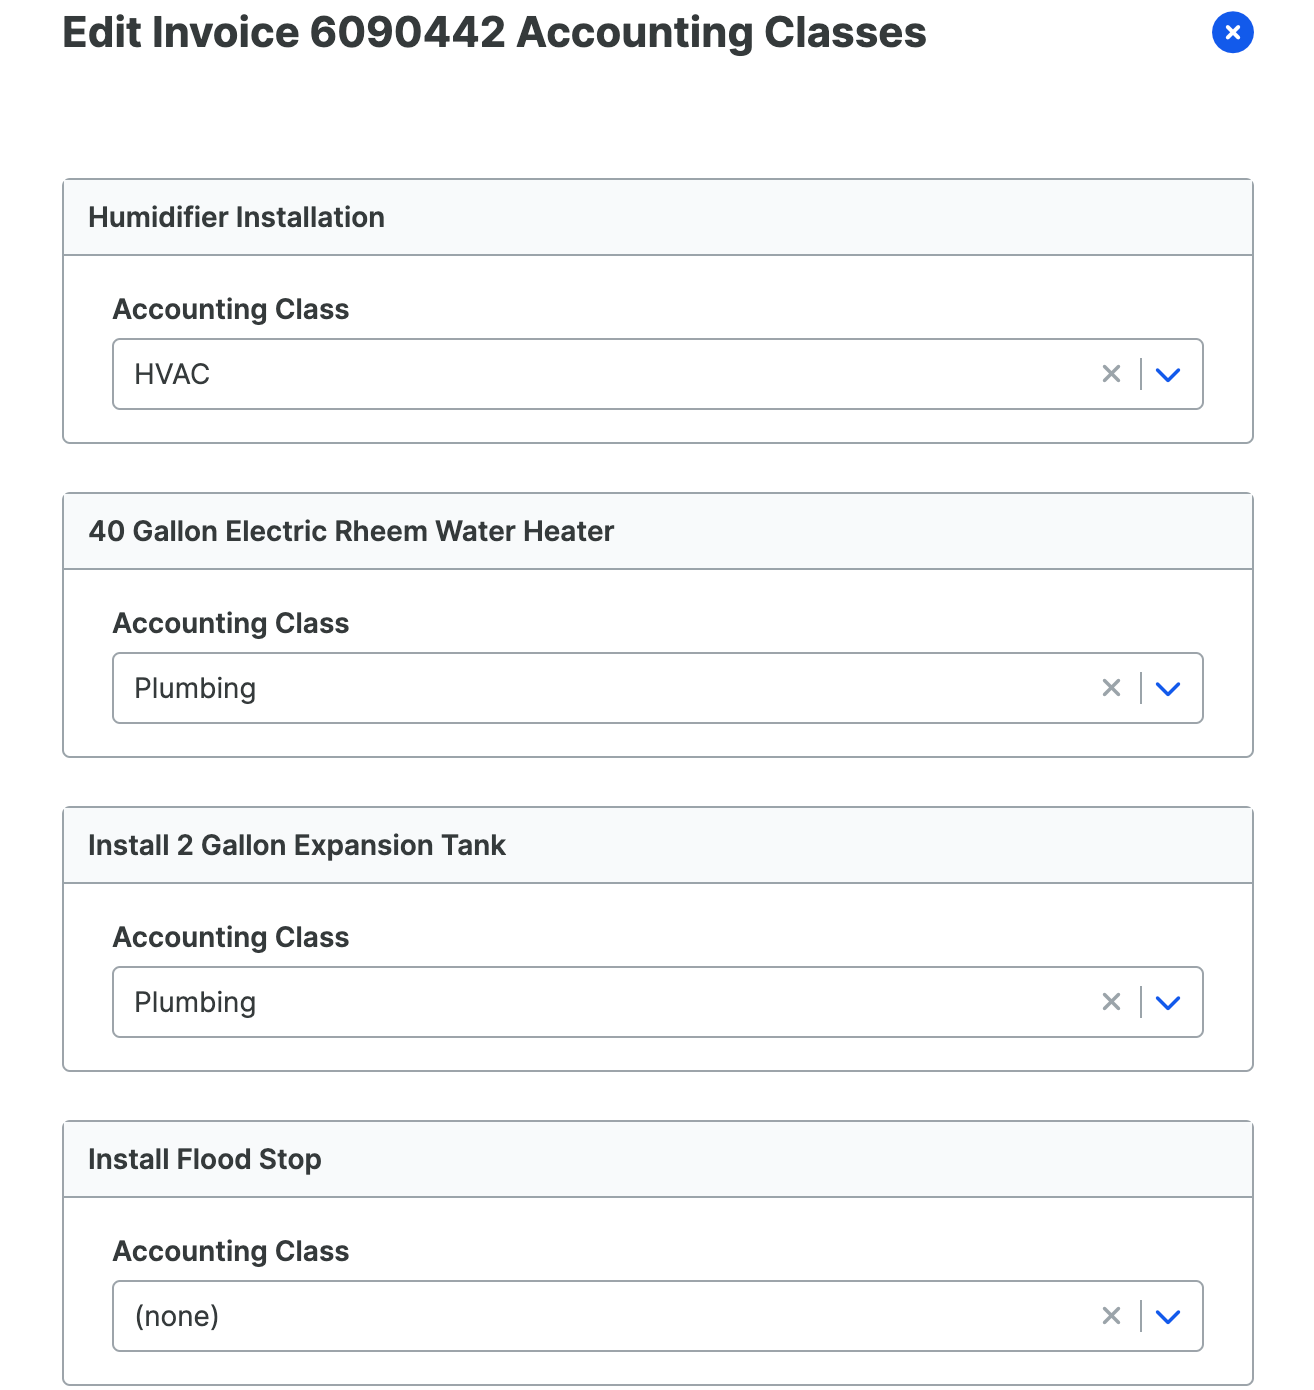Viewport: 1314px width, 1390px height.
Task: Open Install Flood Stop class dropdown chevron
Action: point(1168,1317)
